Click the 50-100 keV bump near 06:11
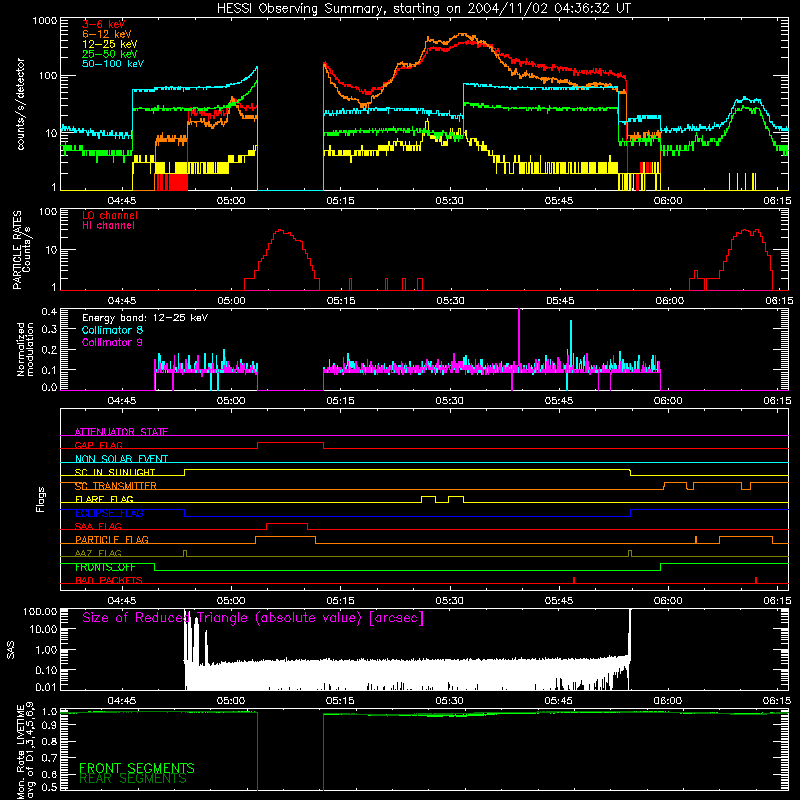Viewport: 800px width, 800px height. (746, 98)
